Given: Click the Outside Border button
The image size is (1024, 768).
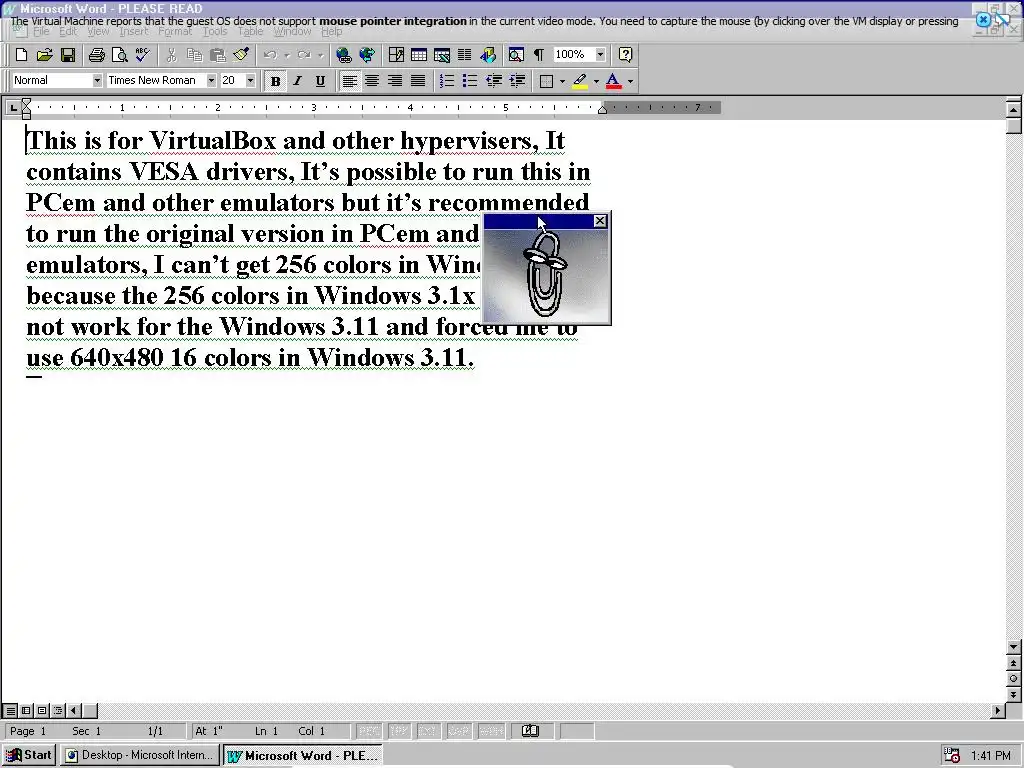Looking at the screenshot, I should pyautogui.click(x=547, y=81).
